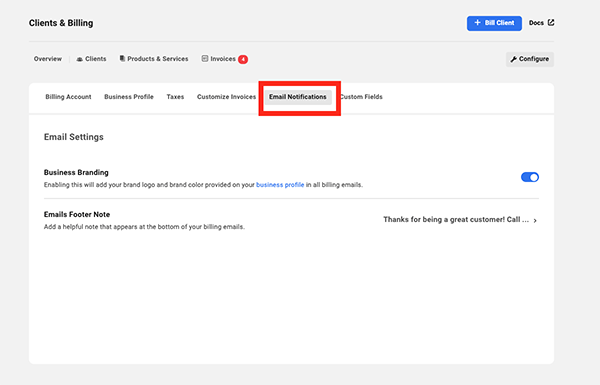Click the Business Branding label
600x385 pixels.
click(76, 173)
